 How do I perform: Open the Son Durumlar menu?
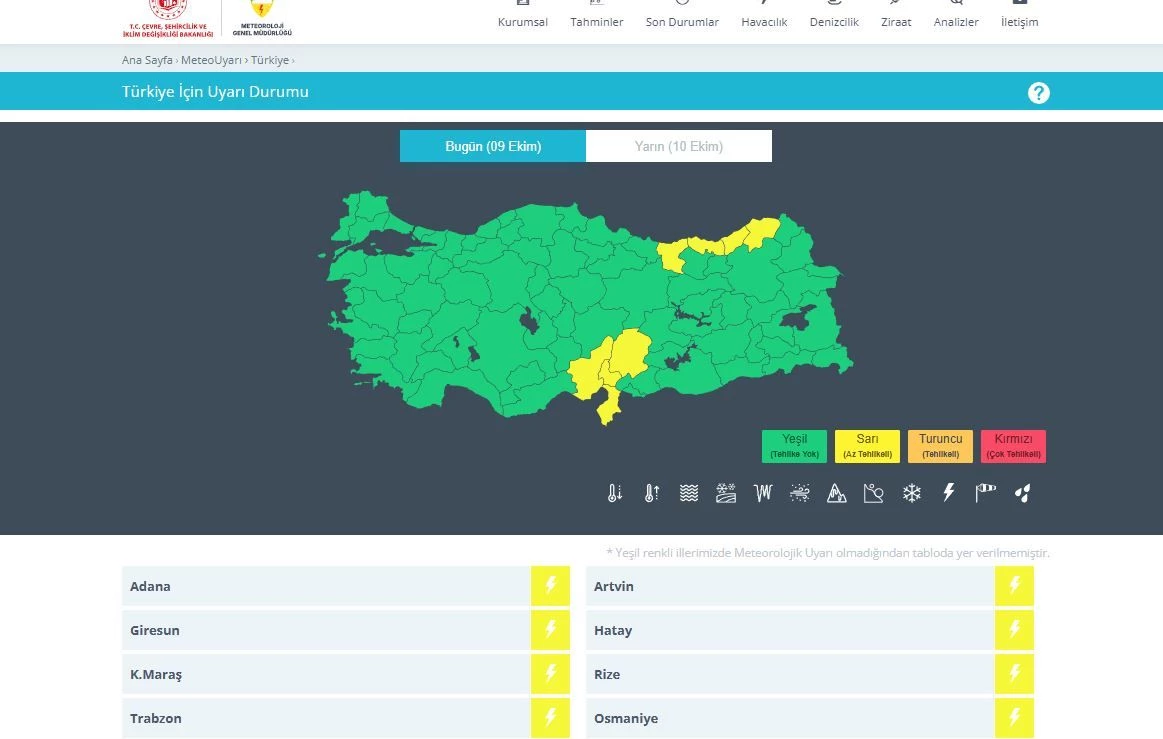tap(682, 22)
